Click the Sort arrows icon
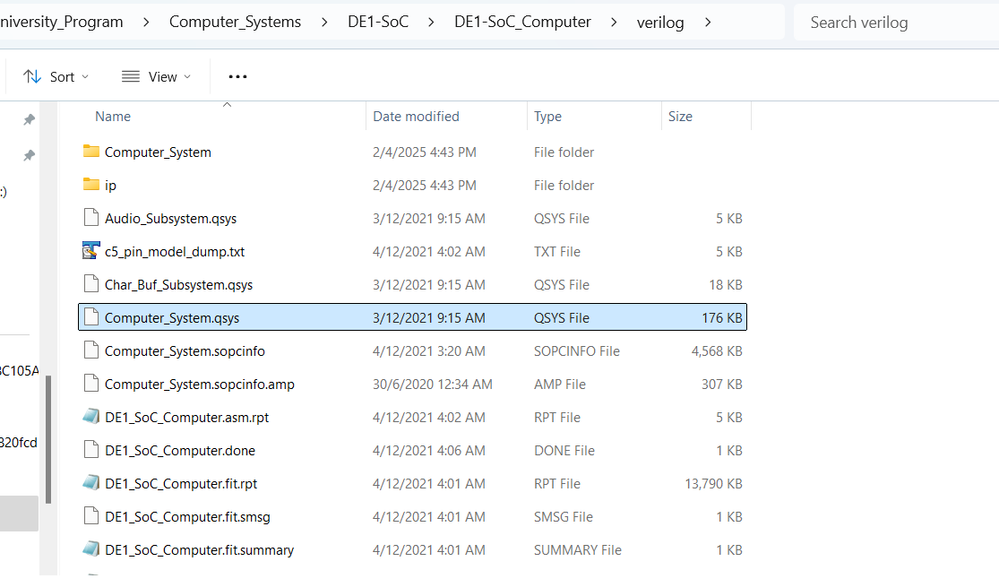This screenshot has width=999, height=580. [x=32, y=76]
